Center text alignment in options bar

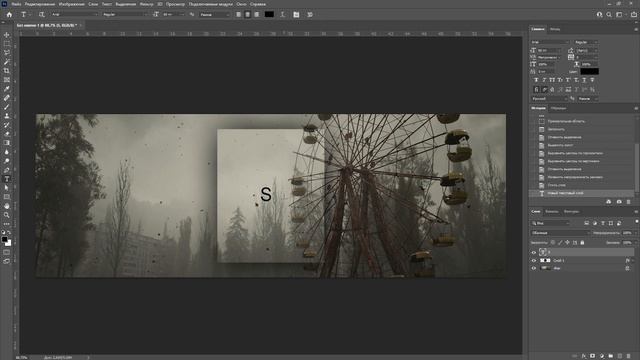247,14
